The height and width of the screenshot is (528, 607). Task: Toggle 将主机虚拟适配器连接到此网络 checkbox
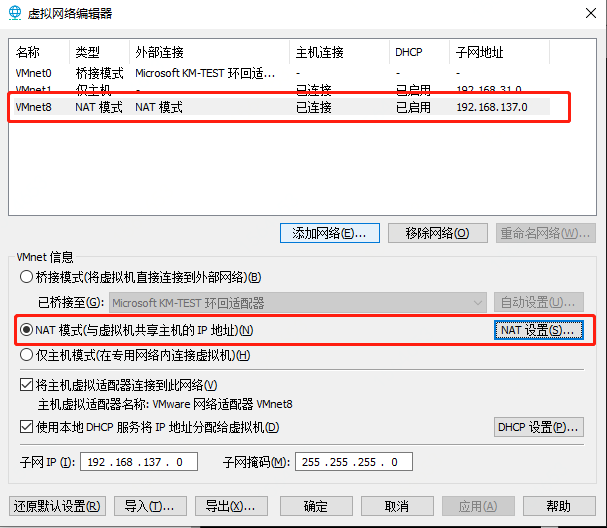pos(27,385)
